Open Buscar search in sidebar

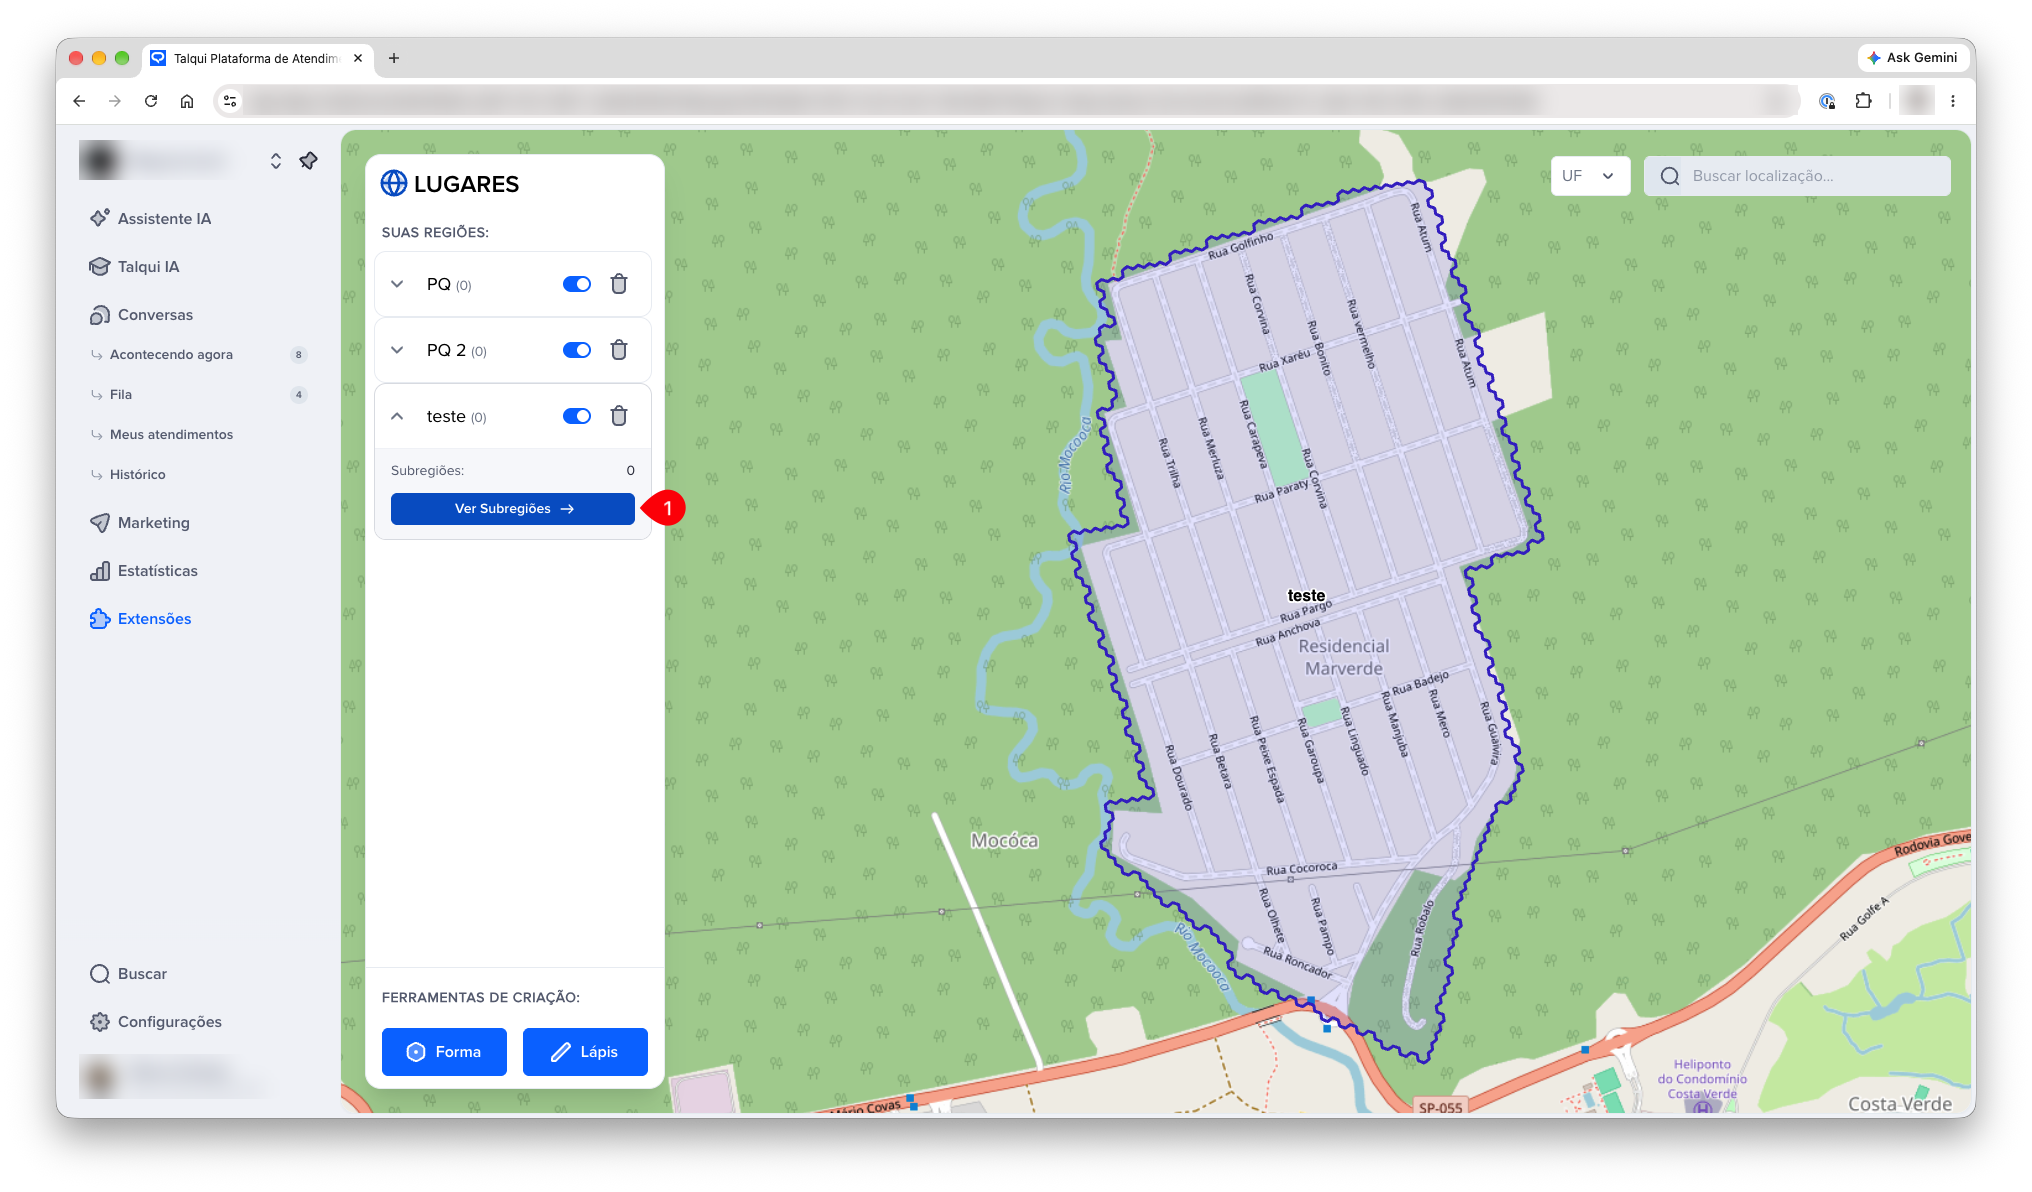point(128,974)
